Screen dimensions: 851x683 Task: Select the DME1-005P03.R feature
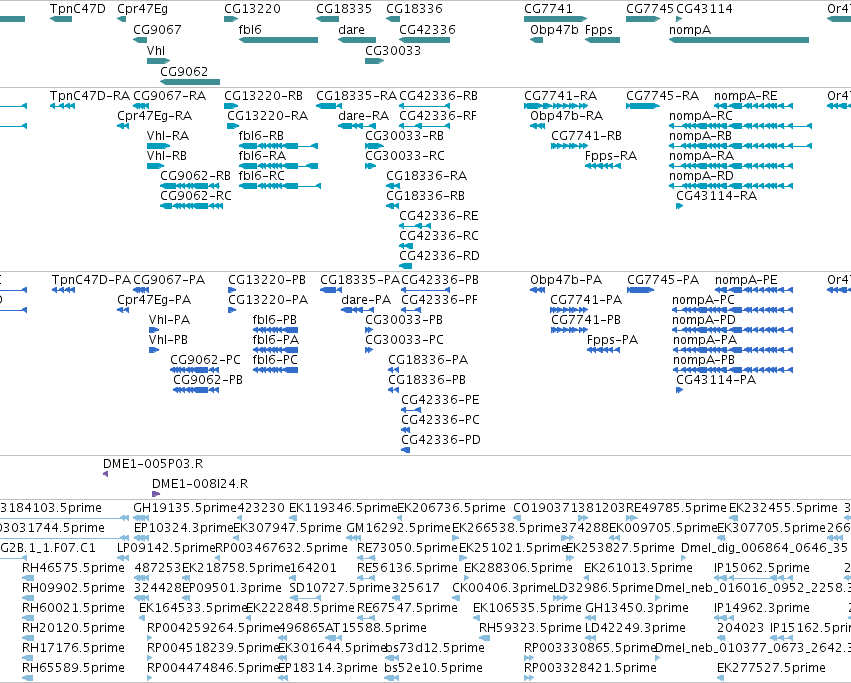pyautogui.click(x=153, y=464)
